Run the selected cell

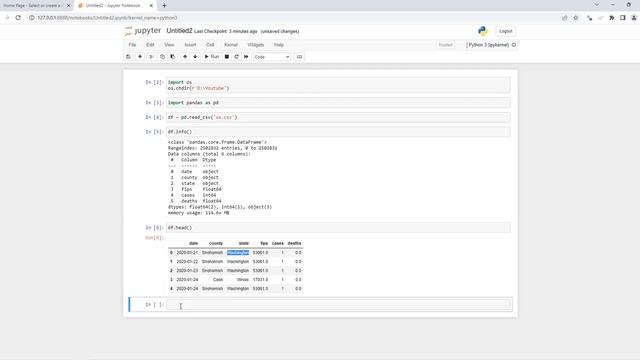point(211,57)
